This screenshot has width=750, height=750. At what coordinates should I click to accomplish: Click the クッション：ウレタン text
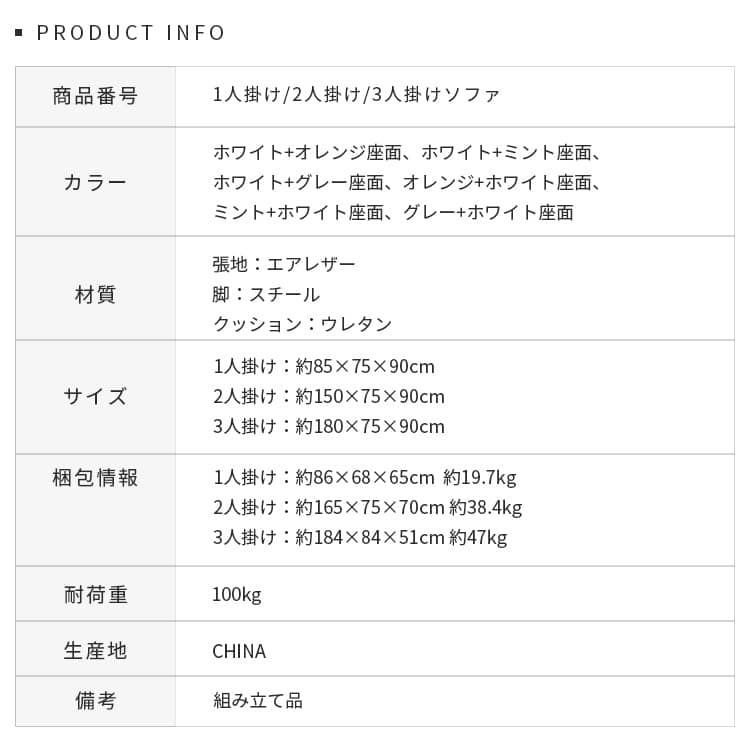(x=302, y=324)
